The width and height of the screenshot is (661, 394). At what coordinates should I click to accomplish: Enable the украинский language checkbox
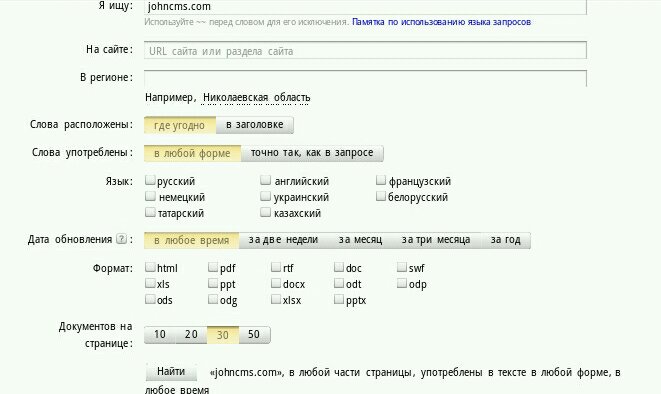coord(265,196)
